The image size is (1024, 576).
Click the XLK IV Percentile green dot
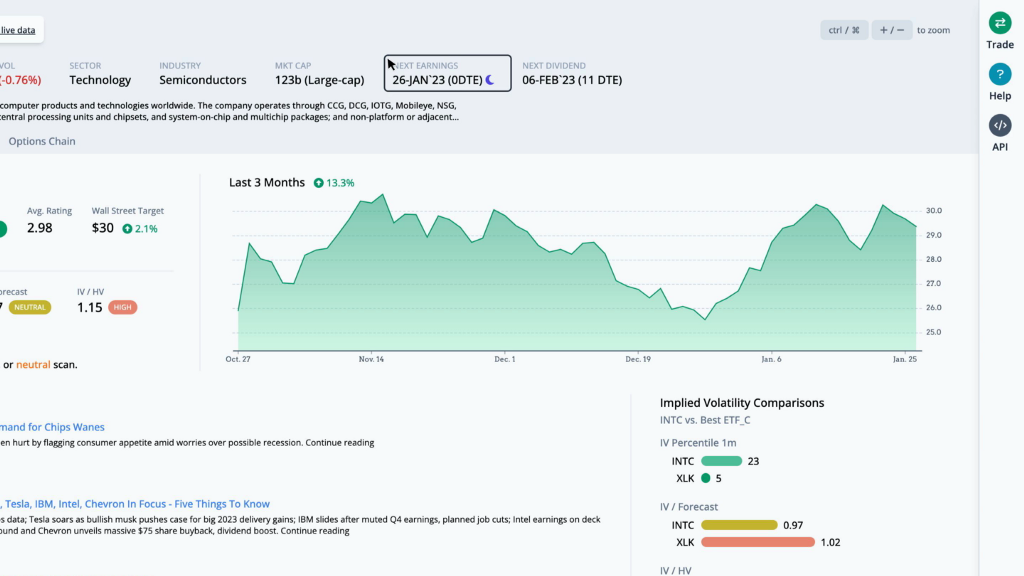tap(706, 478)
